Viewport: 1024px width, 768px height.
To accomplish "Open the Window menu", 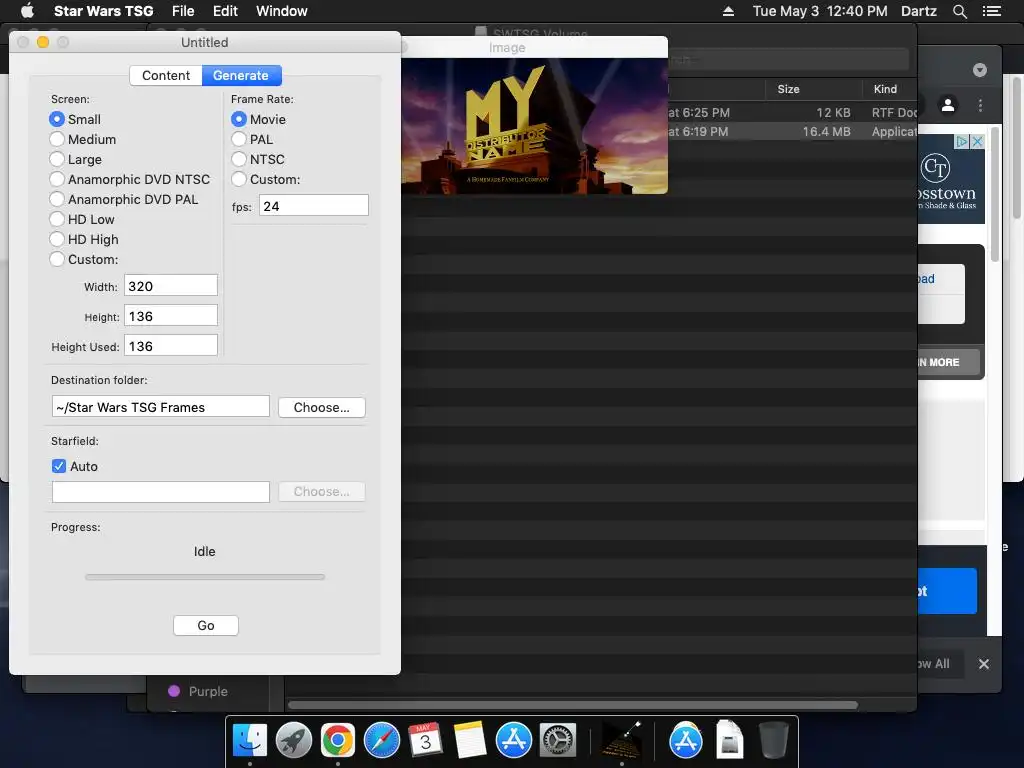I will (x=281, y=11).
